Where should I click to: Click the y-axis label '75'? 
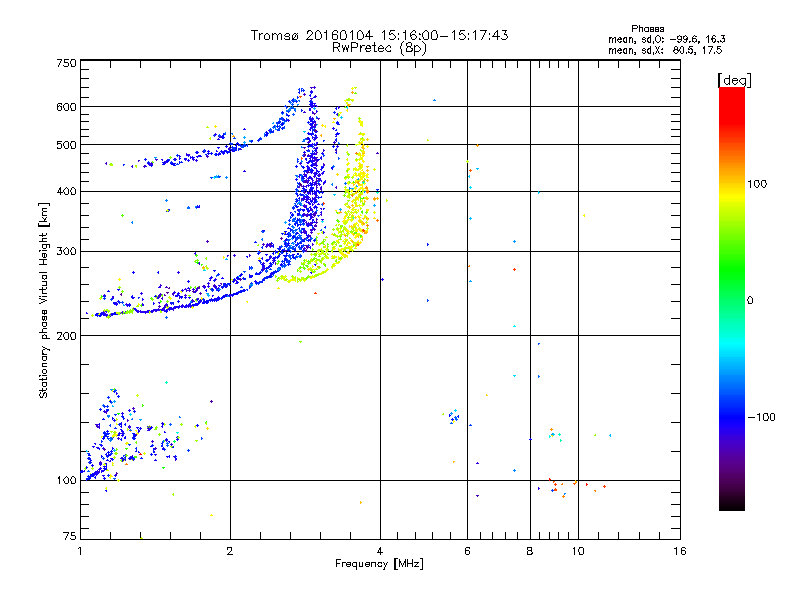point(70,536)
